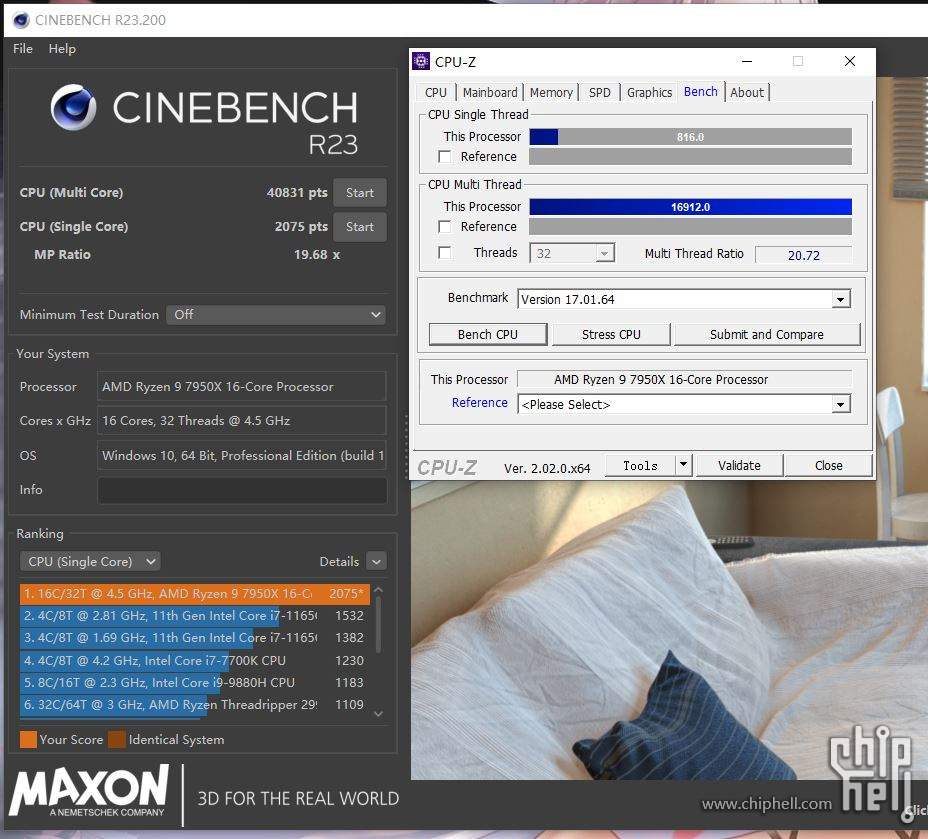Click the Multi Thread score bar 16912.0
Image resolution: width=928 pixels, height=839 pixels.
[x=690, y=206]
